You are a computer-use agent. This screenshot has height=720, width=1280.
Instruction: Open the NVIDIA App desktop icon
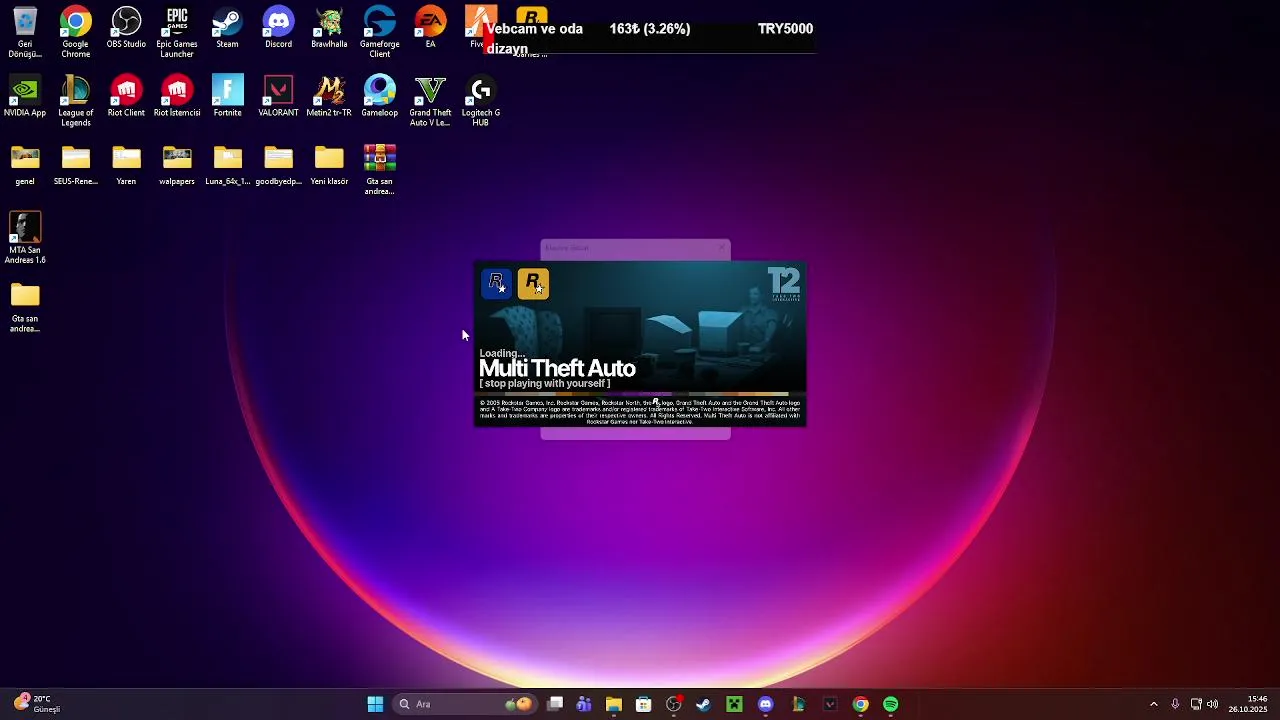[25, 96]
